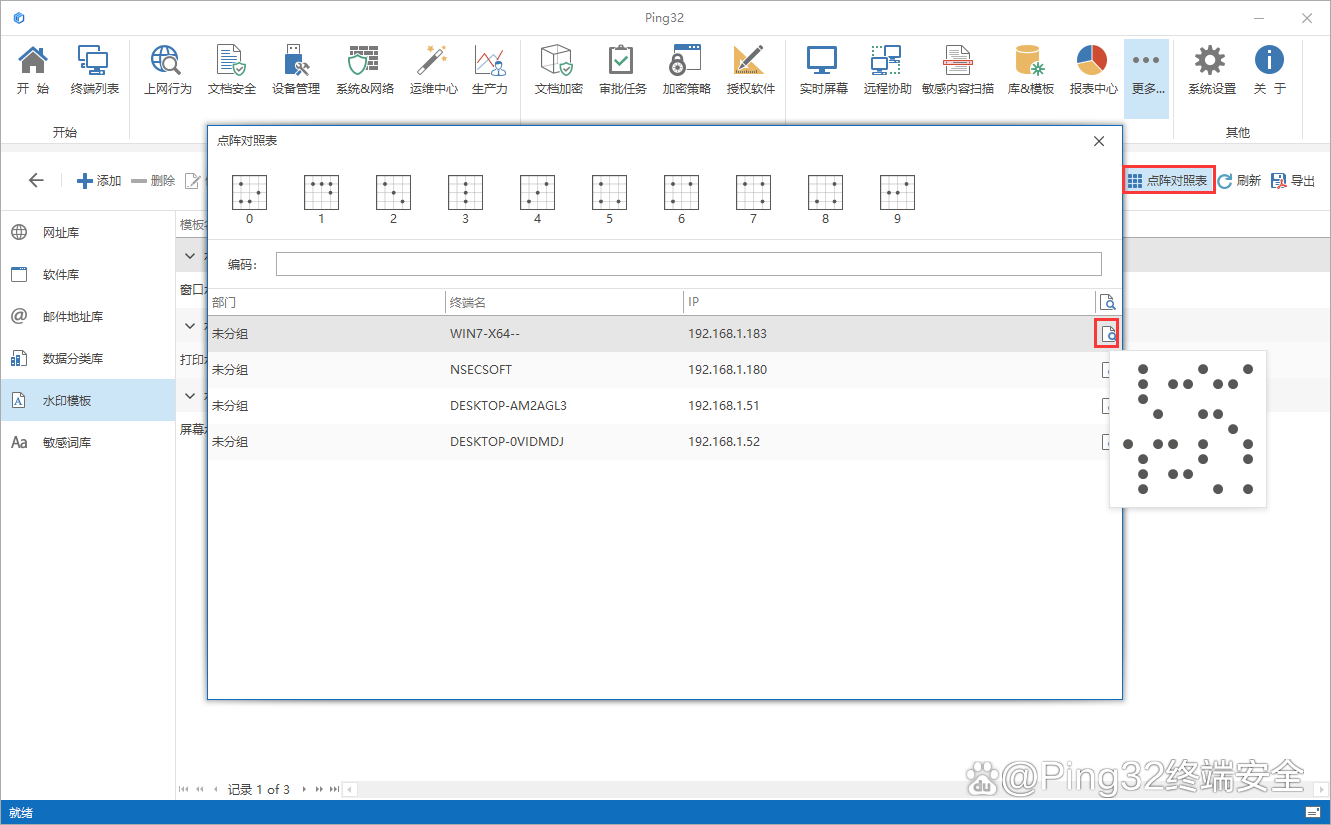Click the 删除 delete button
The image size is (1331, 825).
point(153,181)
